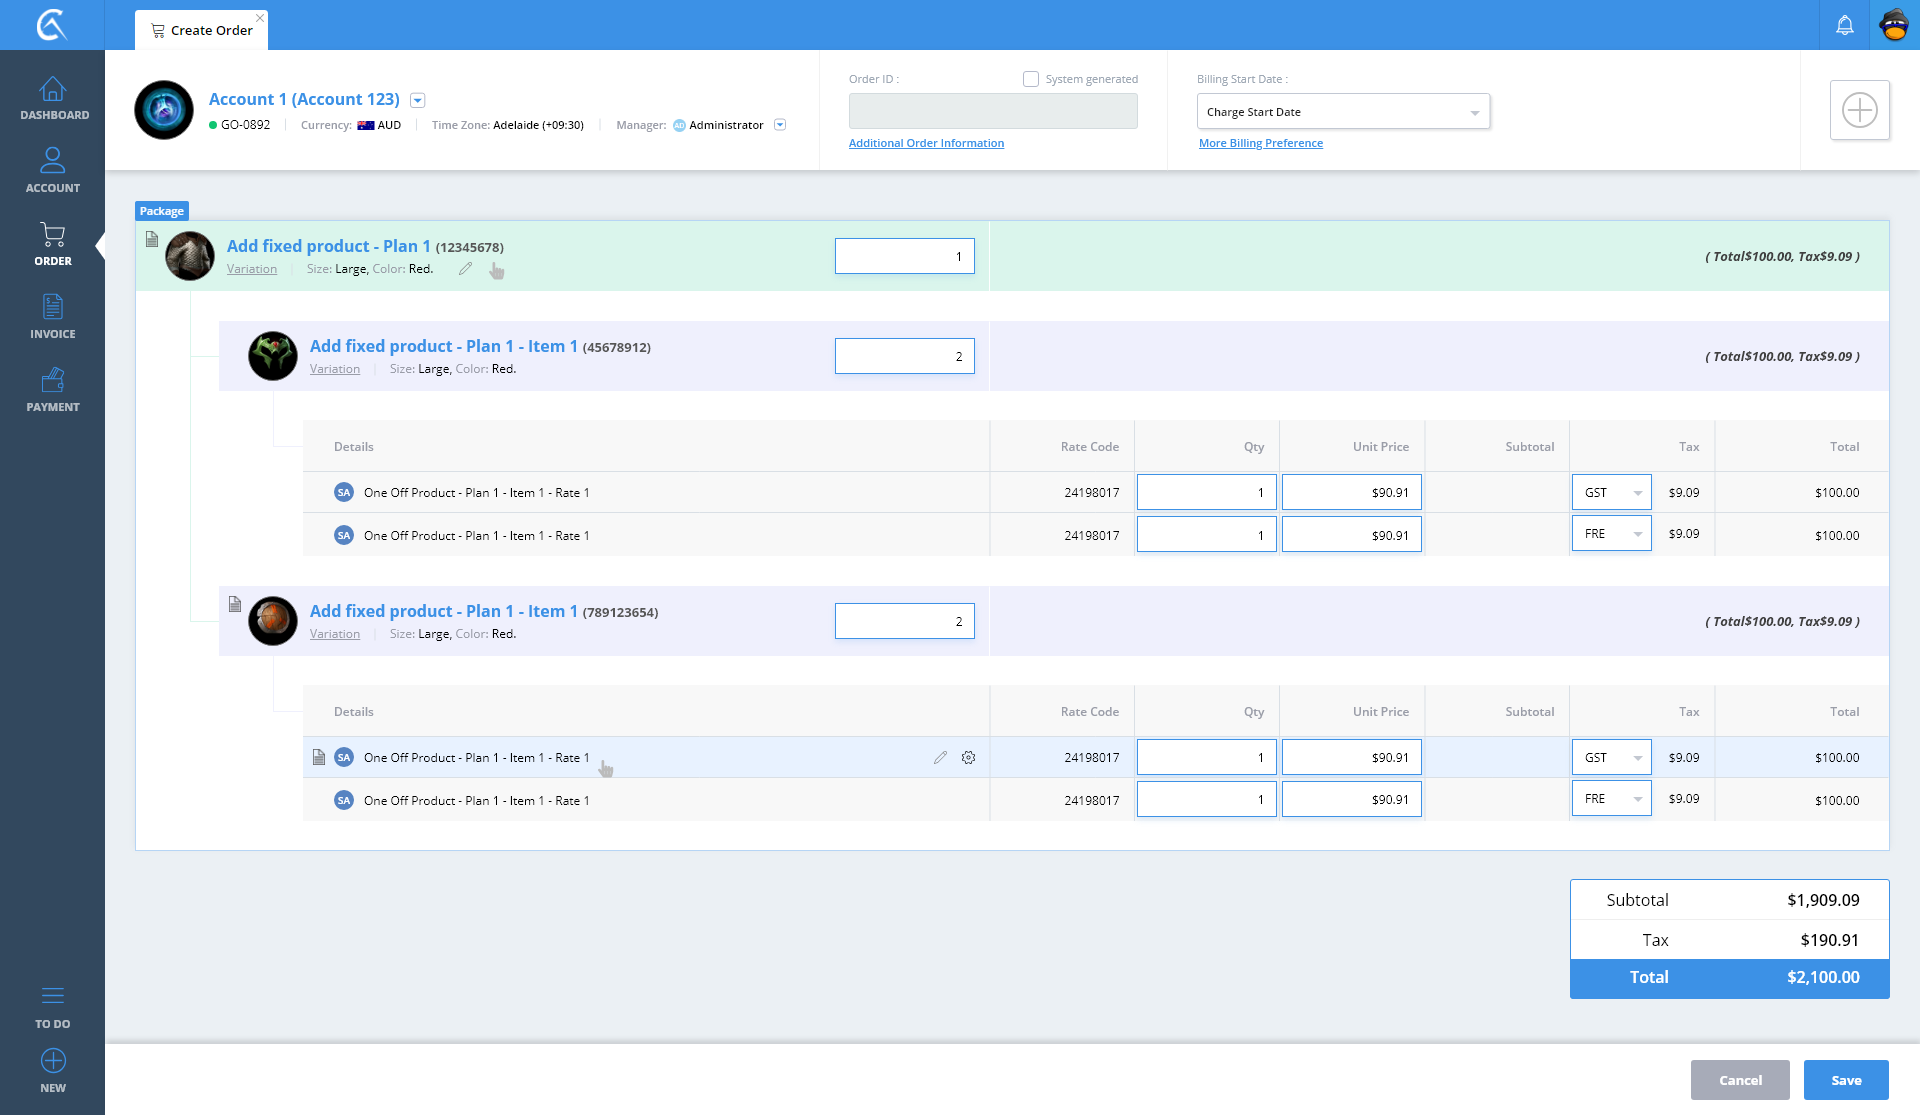
Task: Click the Save button
Action: (x=1845, y=1080)
